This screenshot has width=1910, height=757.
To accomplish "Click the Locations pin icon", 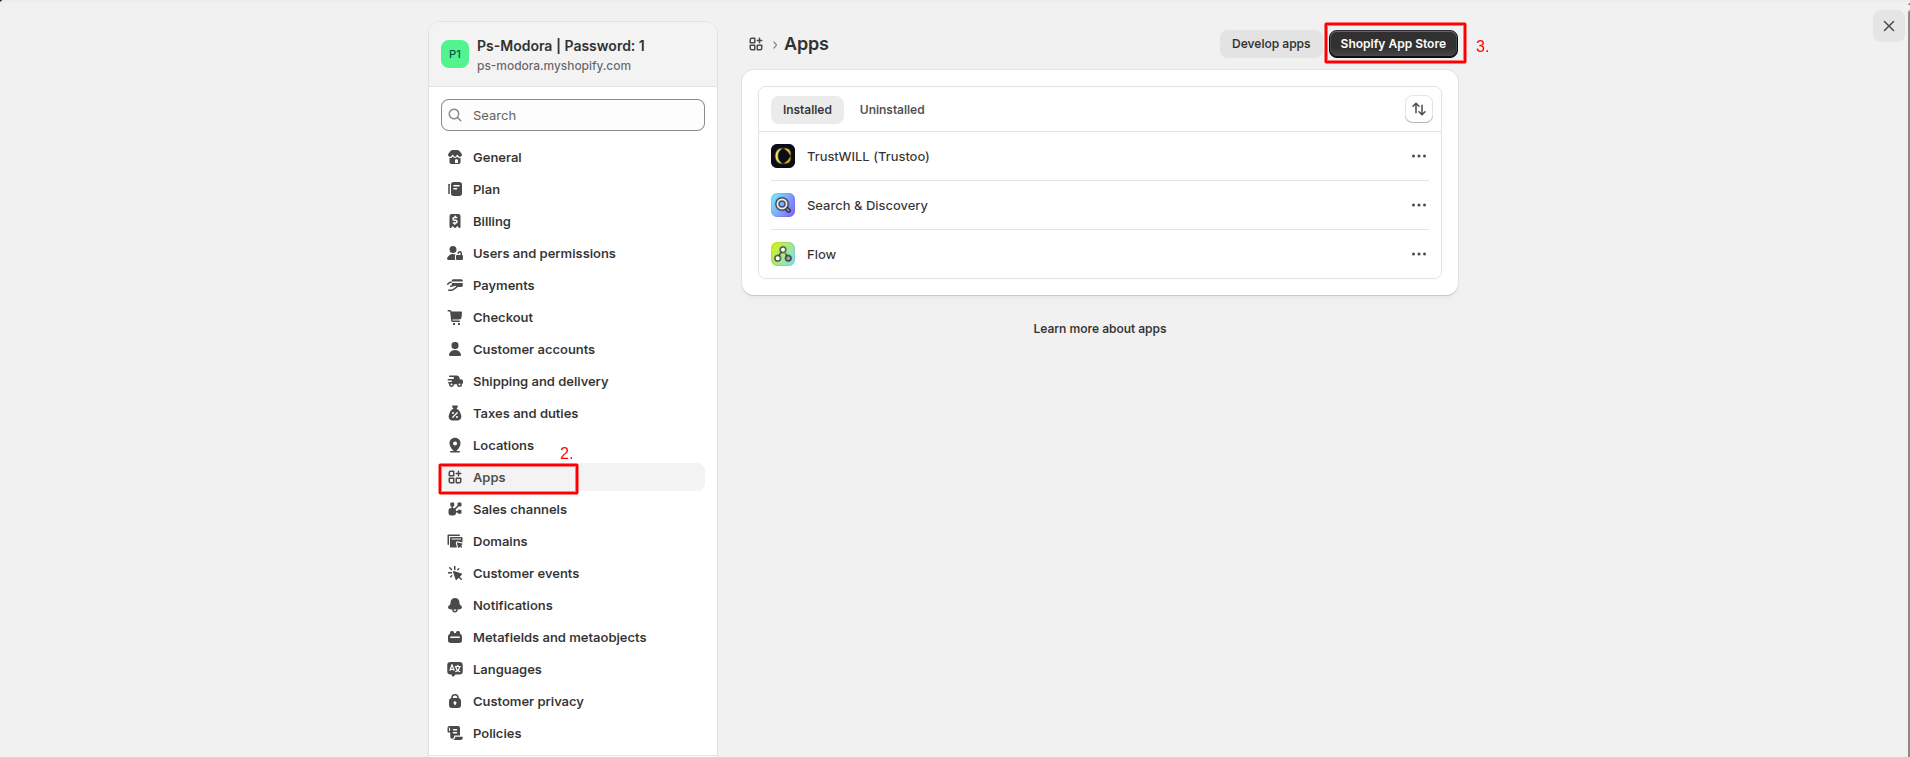I will pyautogui.click(x=455, y=445).
